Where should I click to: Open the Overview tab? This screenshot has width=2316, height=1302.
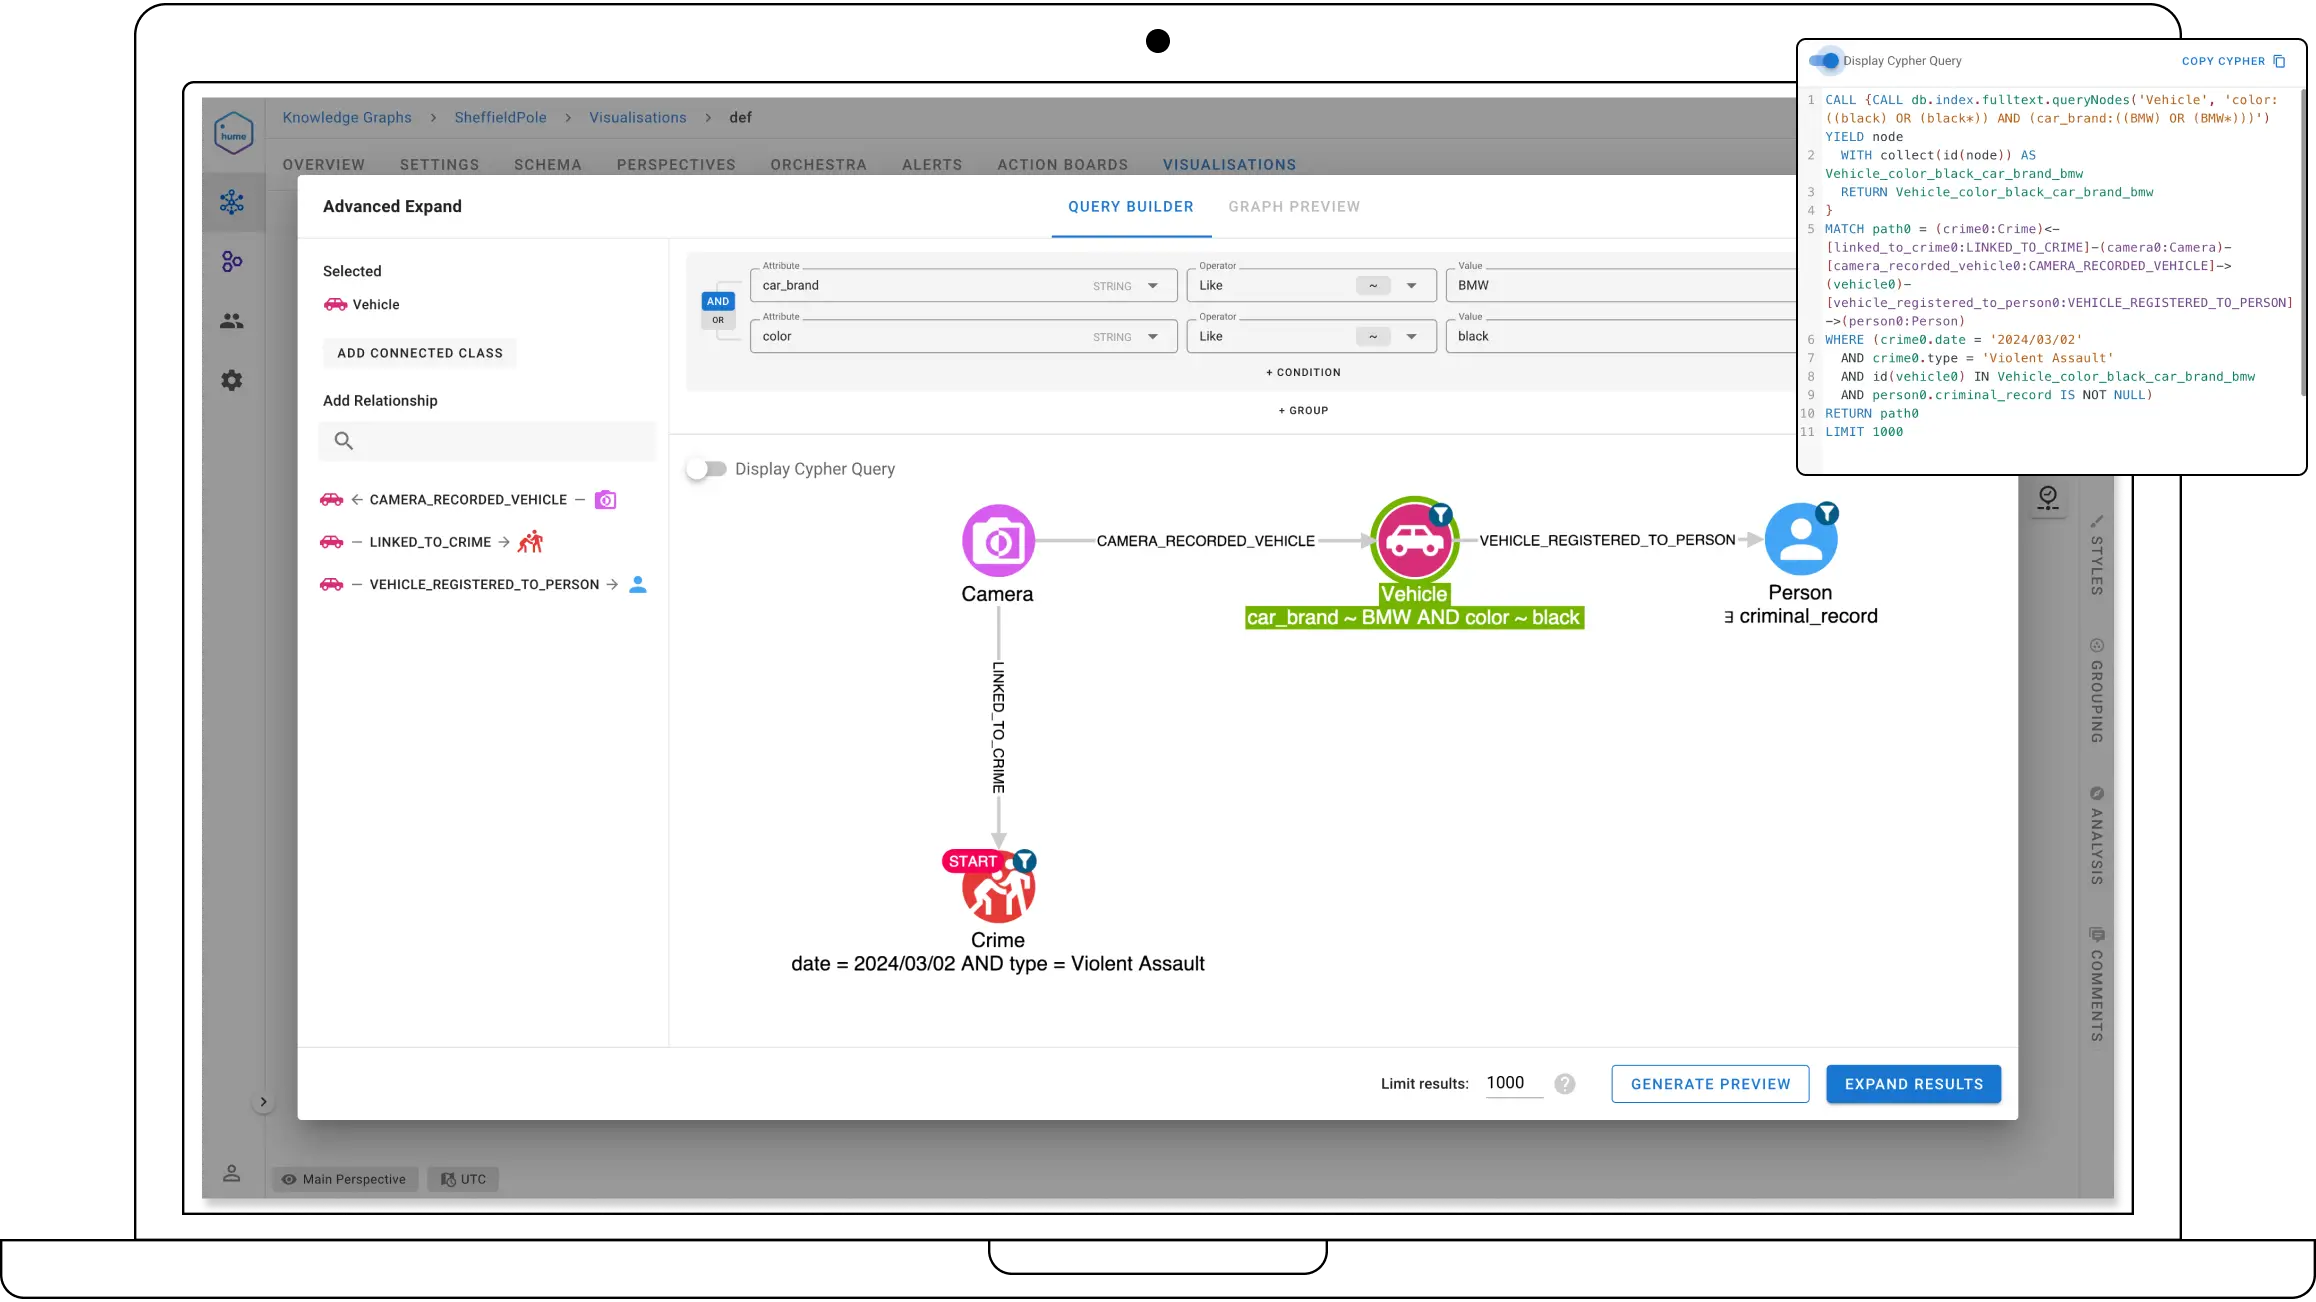pos(323,165)
